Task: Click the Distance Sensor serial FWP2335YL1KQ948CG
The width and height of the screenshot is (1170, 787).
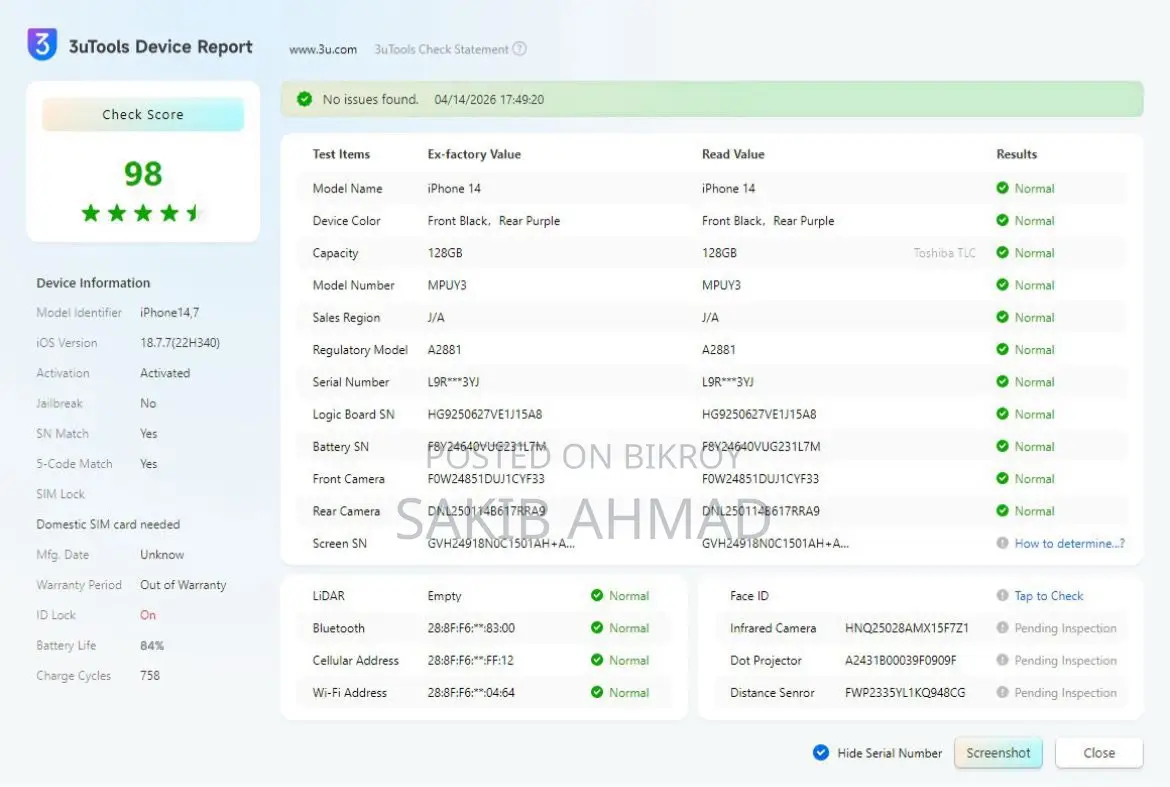Action: 904,692
